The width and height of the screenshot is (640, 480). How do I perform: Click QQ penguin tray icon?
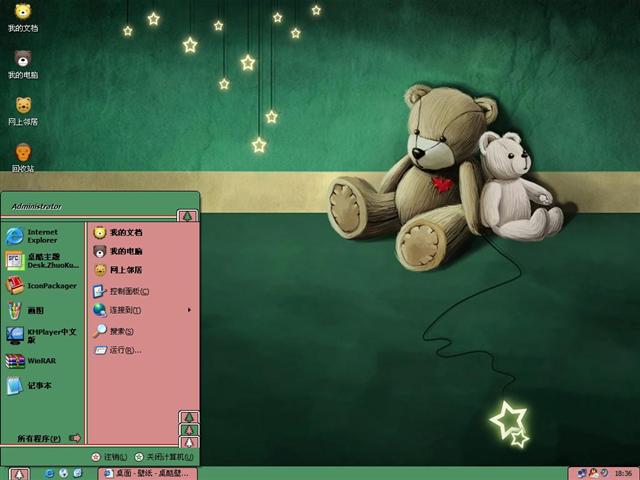point(593,473)
